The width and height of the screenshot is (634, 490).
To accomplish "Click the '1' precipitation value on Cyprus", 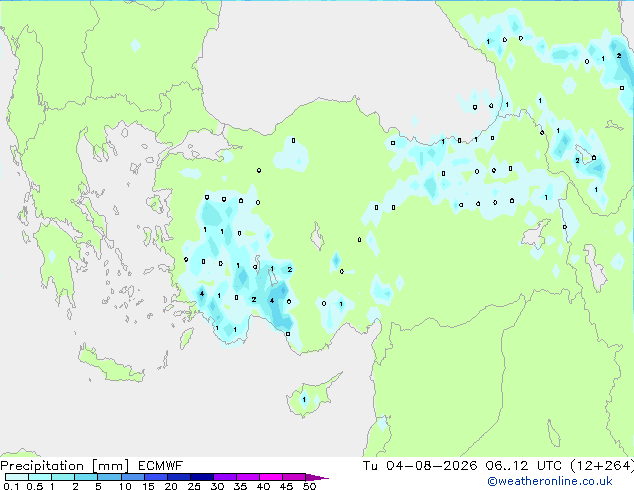I will point(304,400).
